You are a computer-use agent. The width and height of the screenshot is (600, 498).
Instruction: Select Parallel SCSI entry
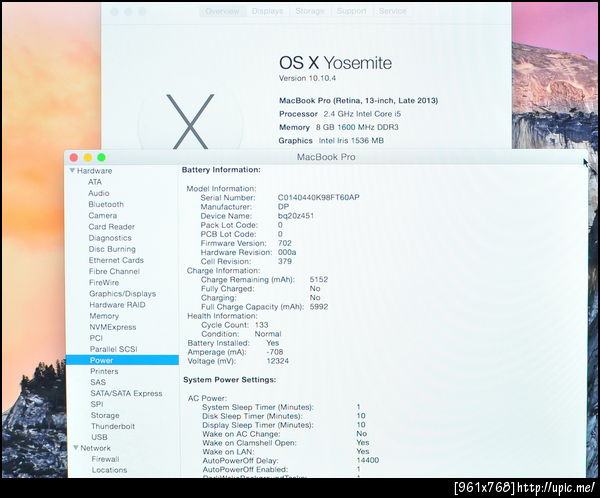tap(114, 349)
